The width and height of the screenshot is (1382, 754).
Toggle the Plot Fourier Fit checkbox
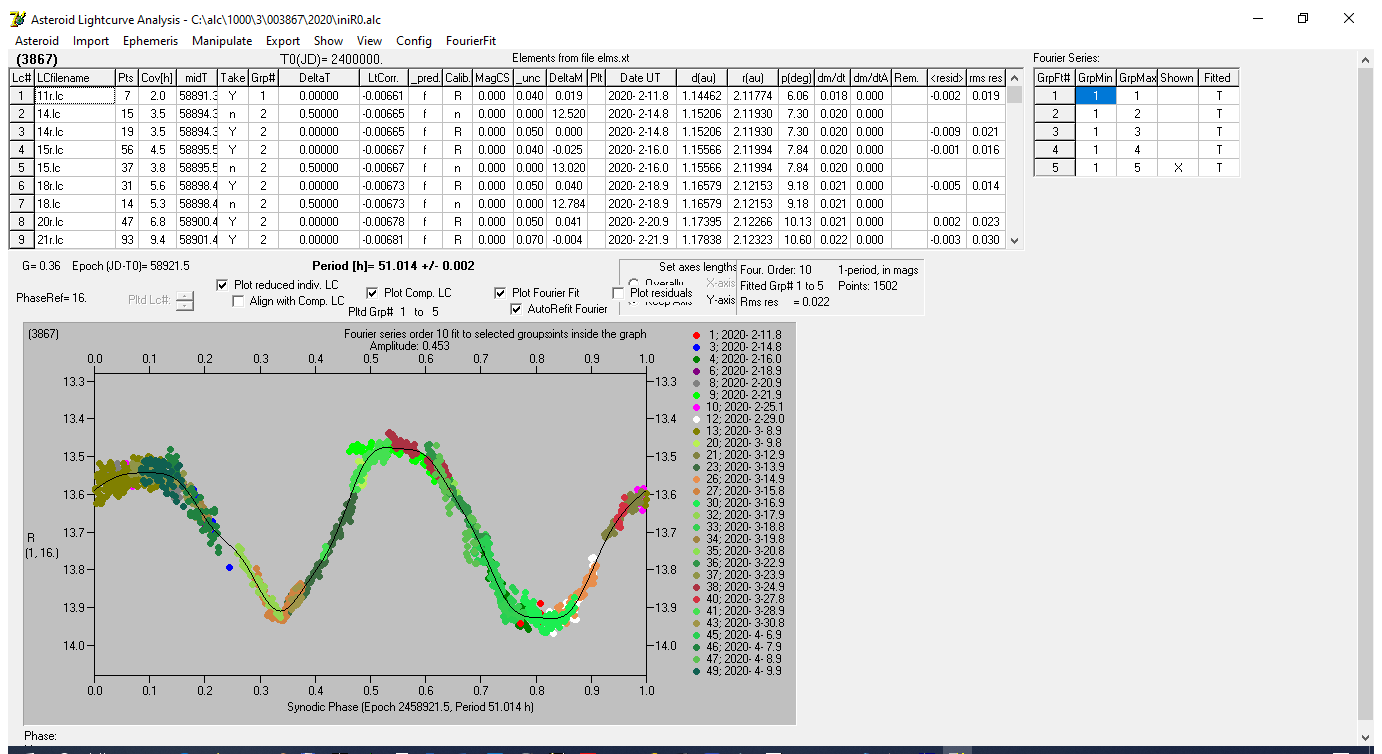(x=500, y=293)
